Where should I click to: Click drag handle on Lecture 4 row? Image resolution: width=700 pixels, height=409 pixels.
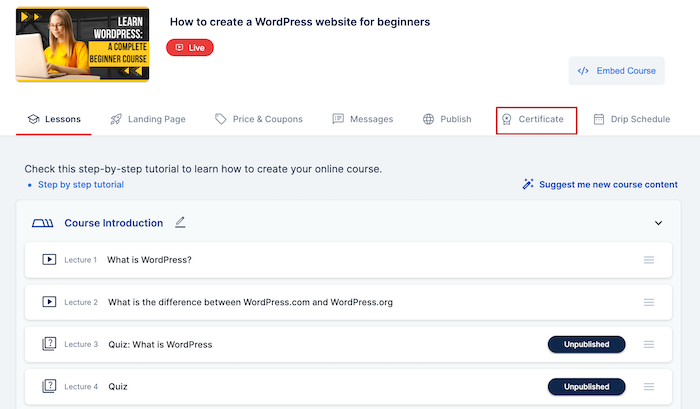tap(649, 387)
